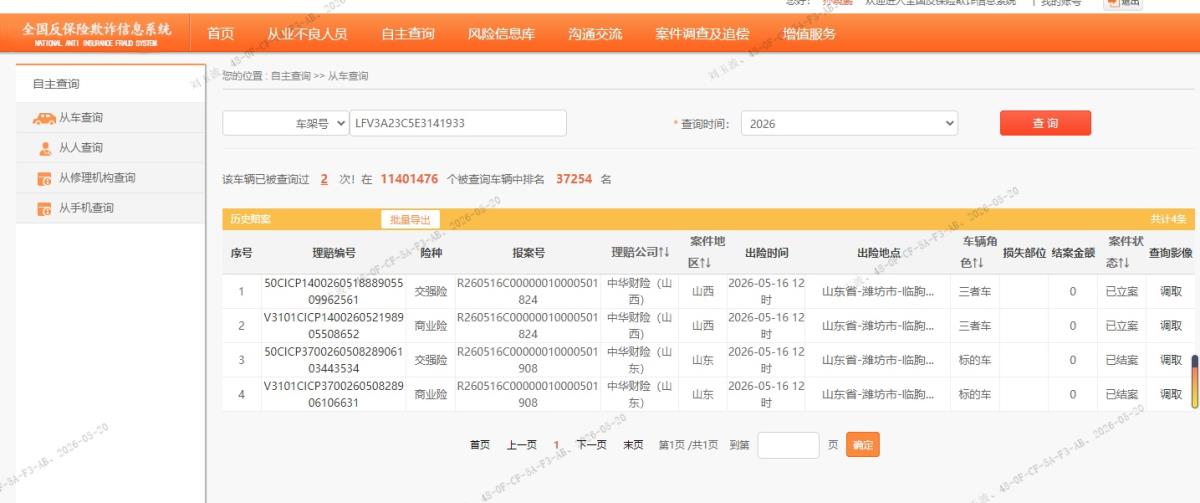This screenshot has width=1200, height=503.
Task: Open the 案件调查及追偿 menu
Action: click(702, 34)
